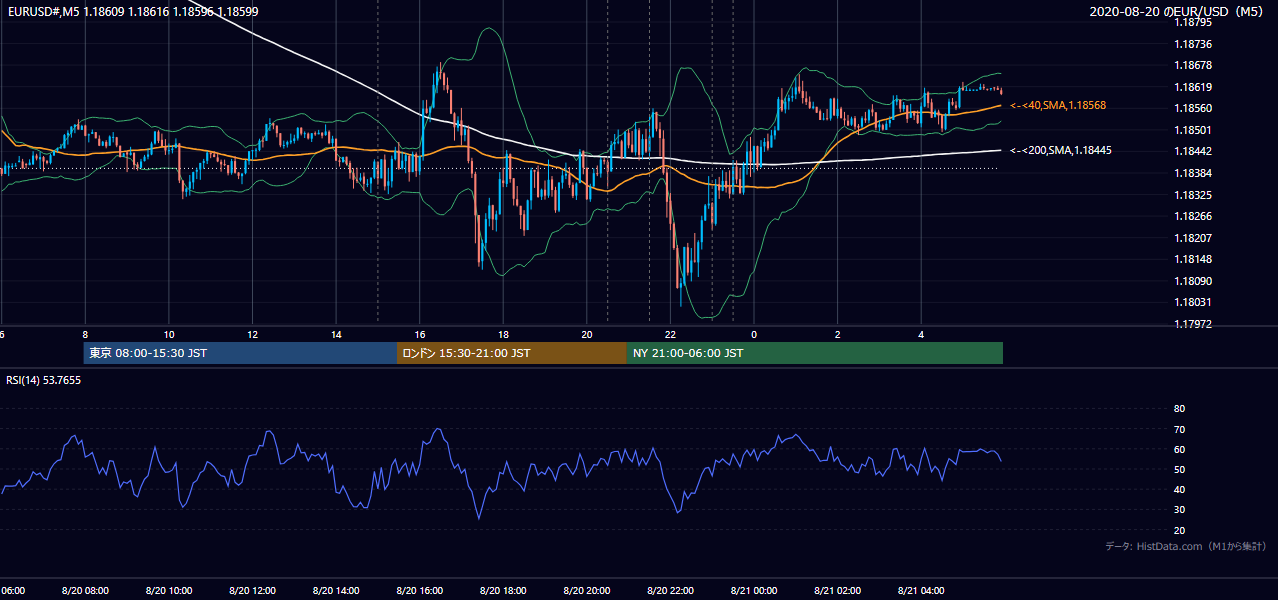Click the 8/20 16:00 time label
Viewport: 1278px width, 600px height.
point(419,591)
